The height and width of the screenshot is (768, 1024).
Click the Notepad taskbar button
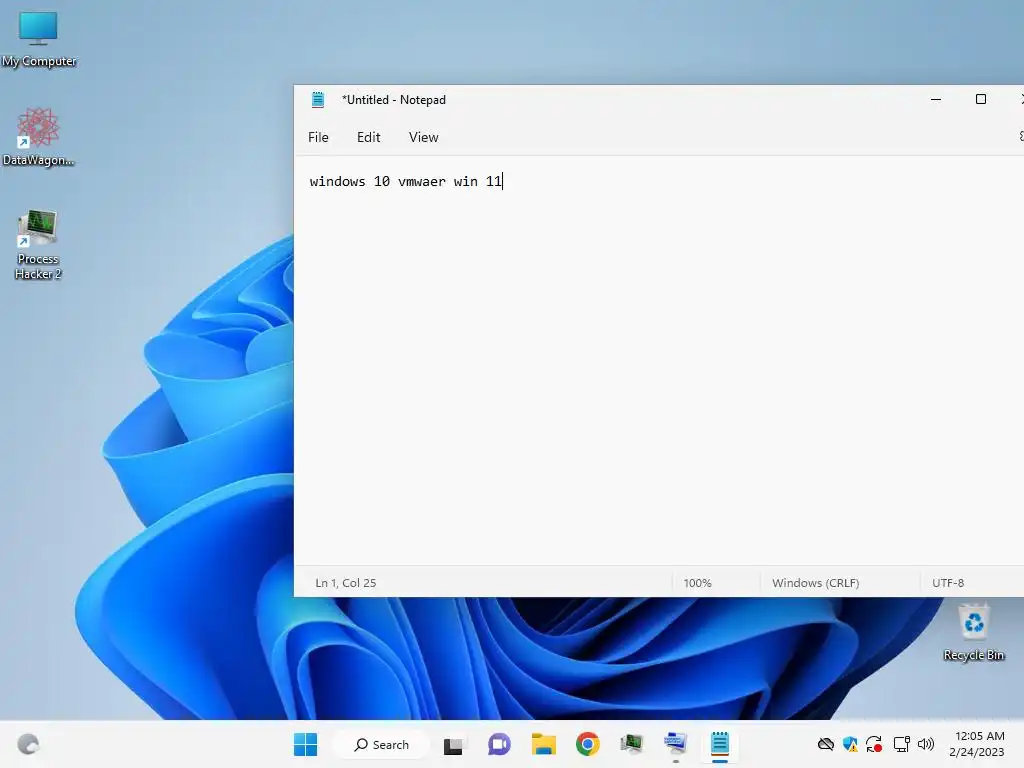click(720, 744)
